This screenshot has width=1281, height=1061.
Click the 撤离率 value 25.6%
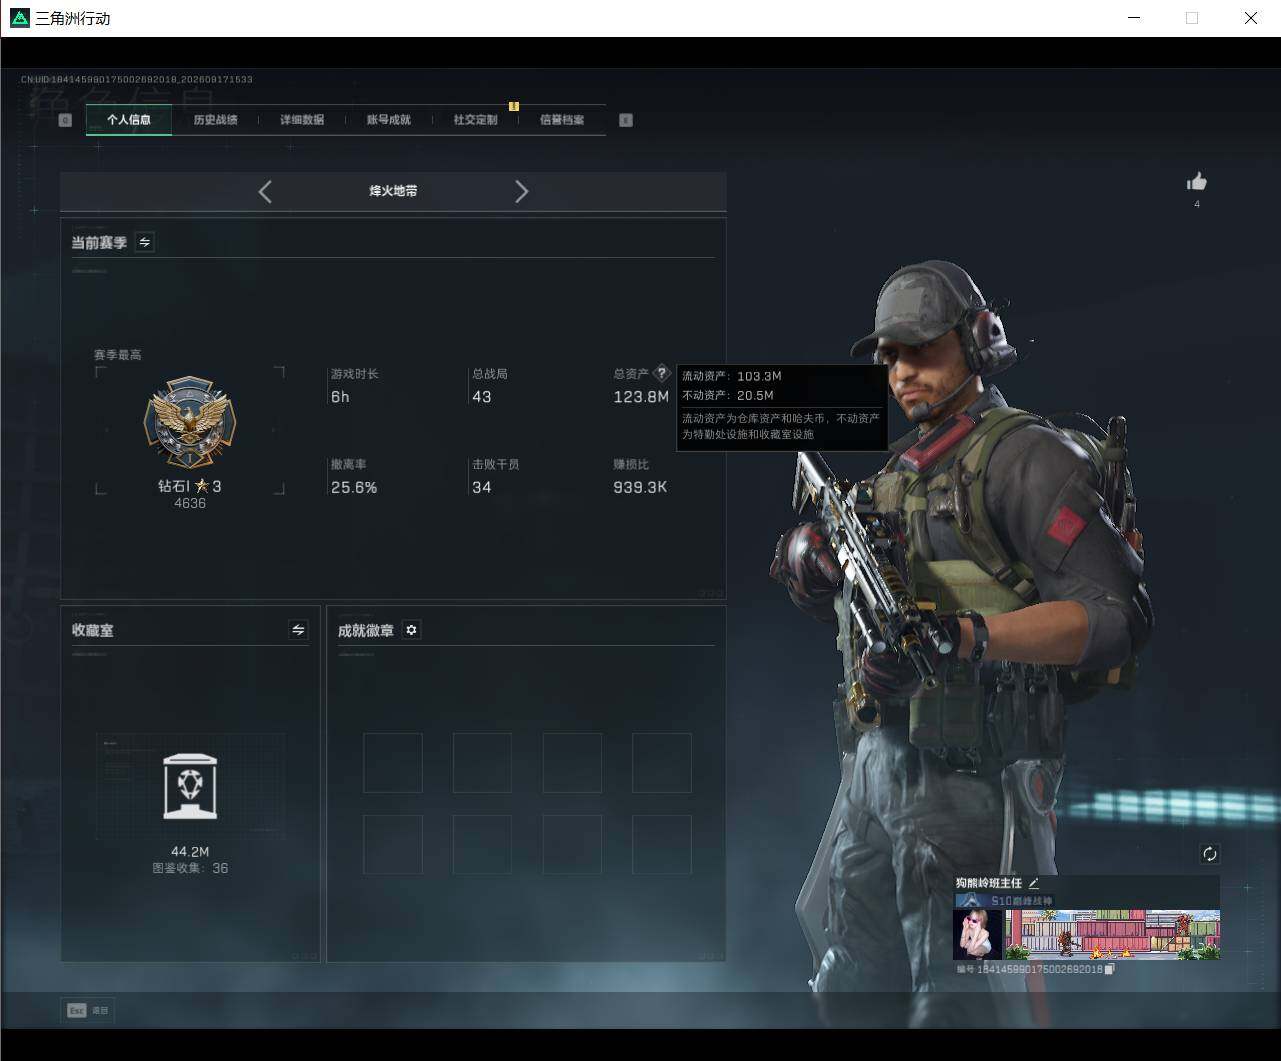[x=354, y=488]
